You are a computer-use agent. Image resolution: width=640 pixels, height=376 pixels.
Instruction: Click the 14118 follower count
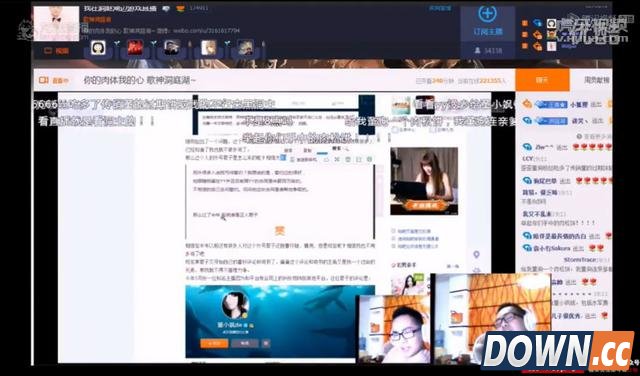click(489, 50)
